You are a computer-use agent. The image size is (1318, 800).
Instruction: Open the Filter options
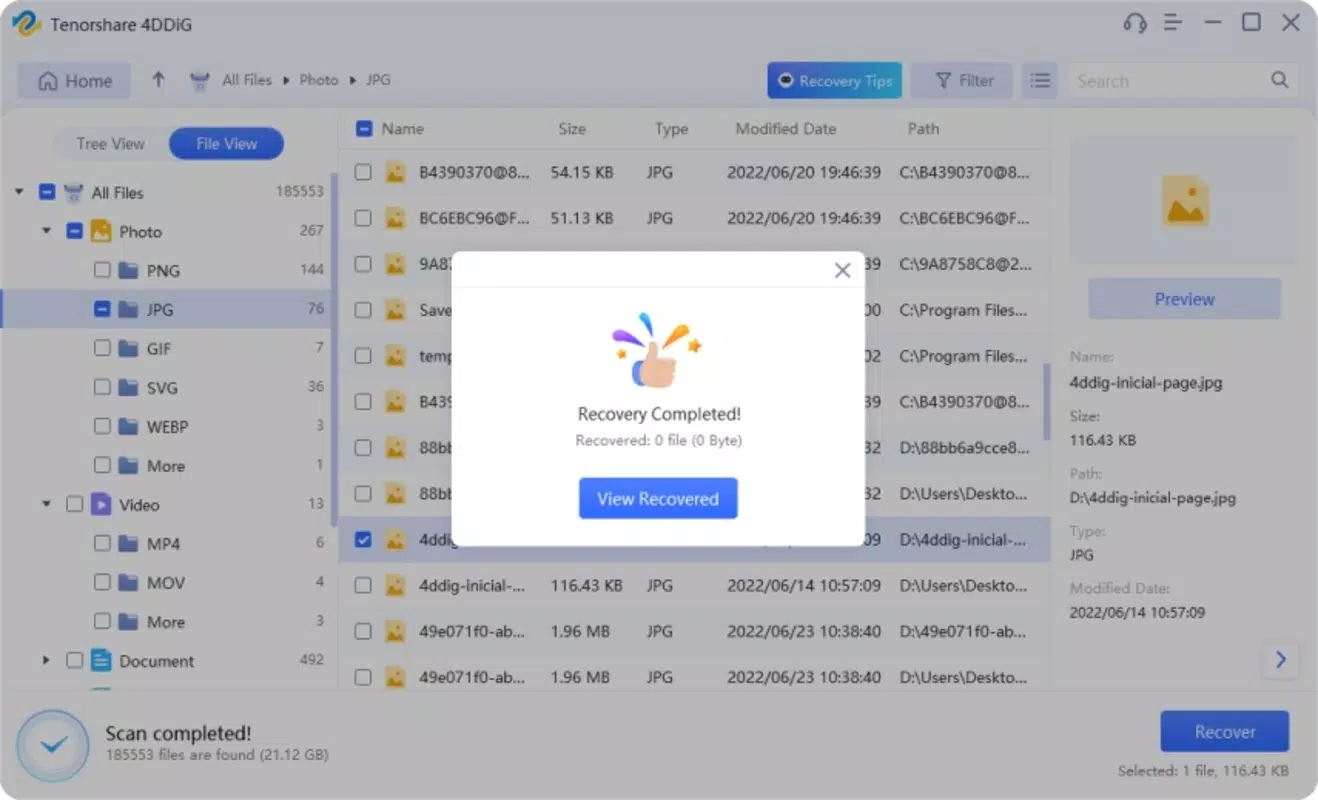point(961,80)
